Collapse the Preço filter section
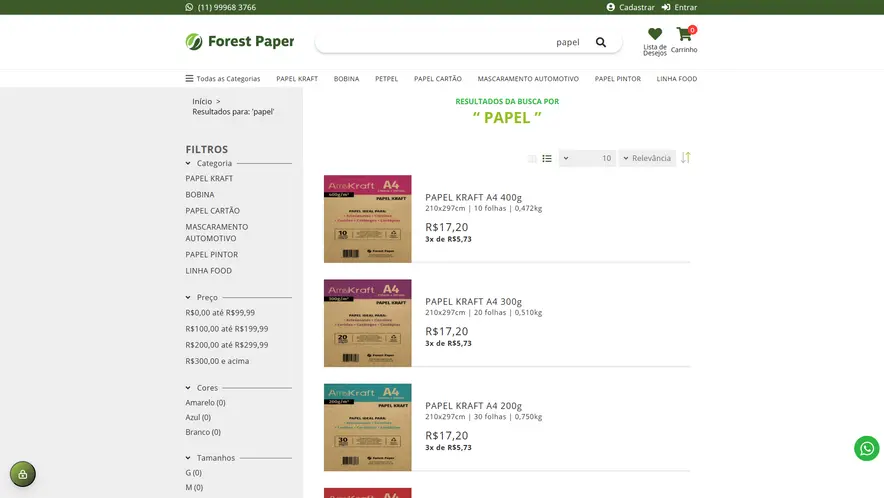Image resolution: width=884 pixels, height=498 pixels. [x=188, y=297]
